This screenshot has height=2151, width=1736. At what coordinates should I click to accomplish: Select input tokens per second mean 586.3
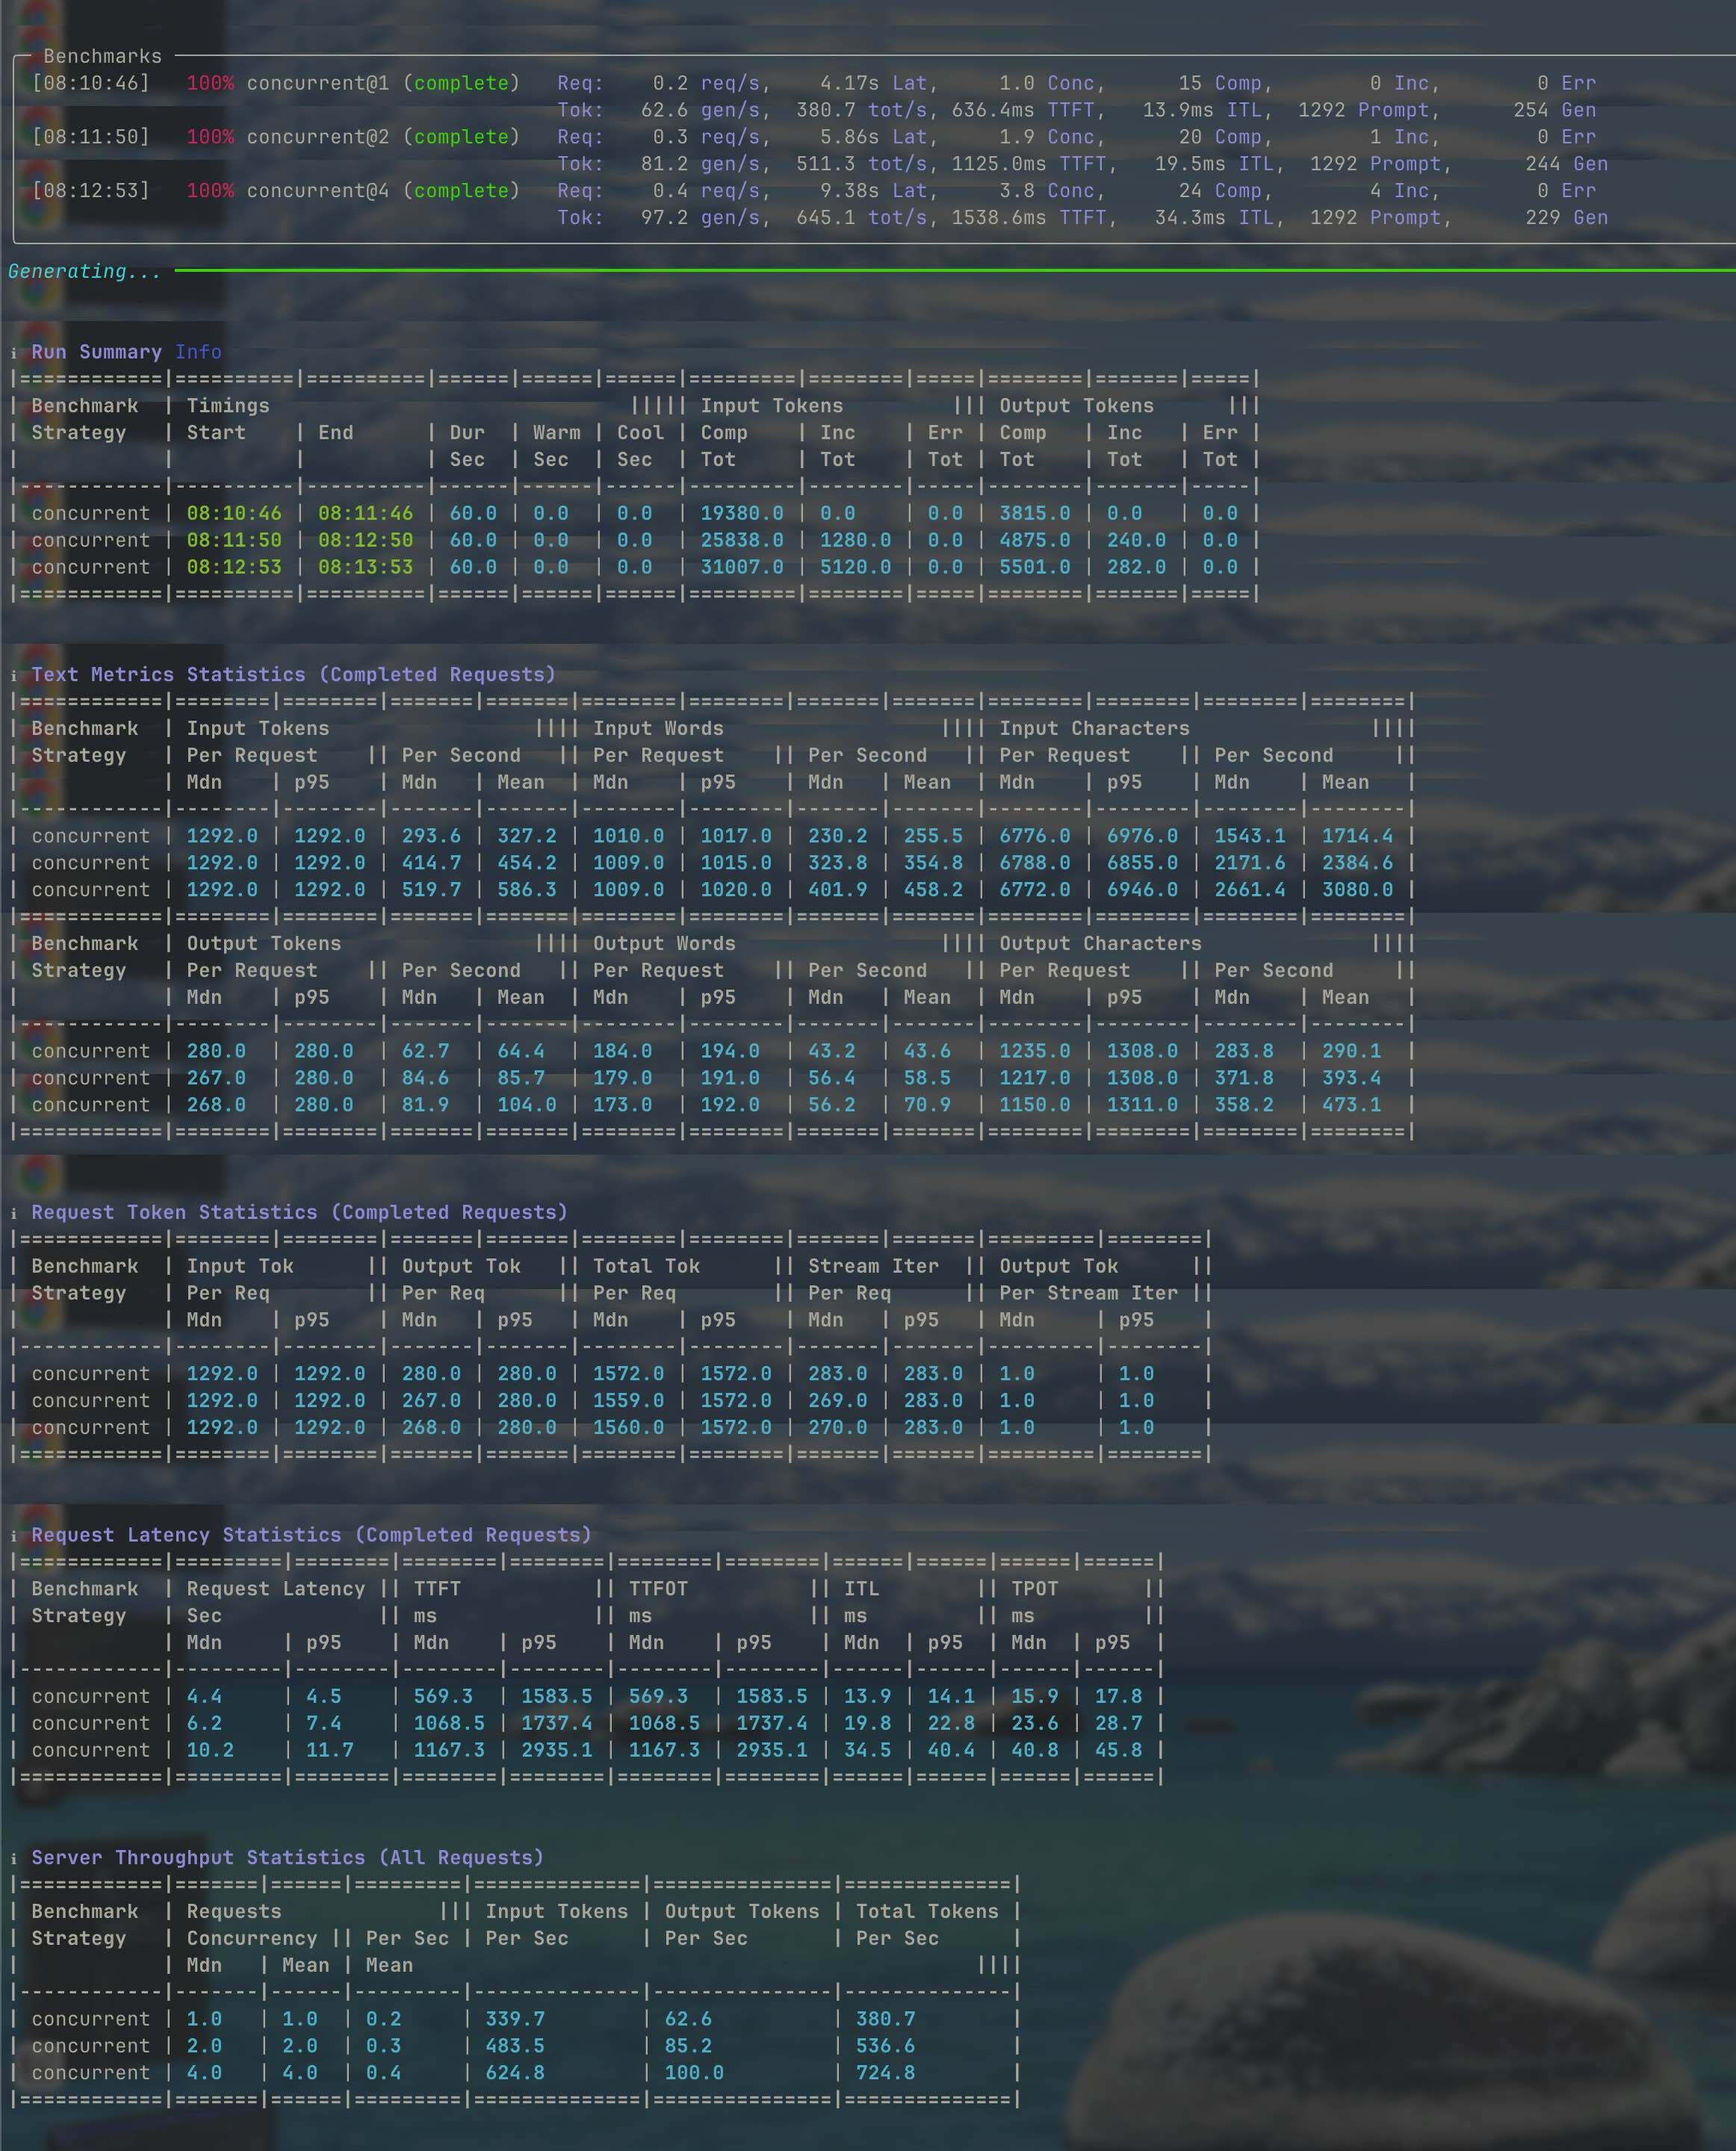(527, 890)
